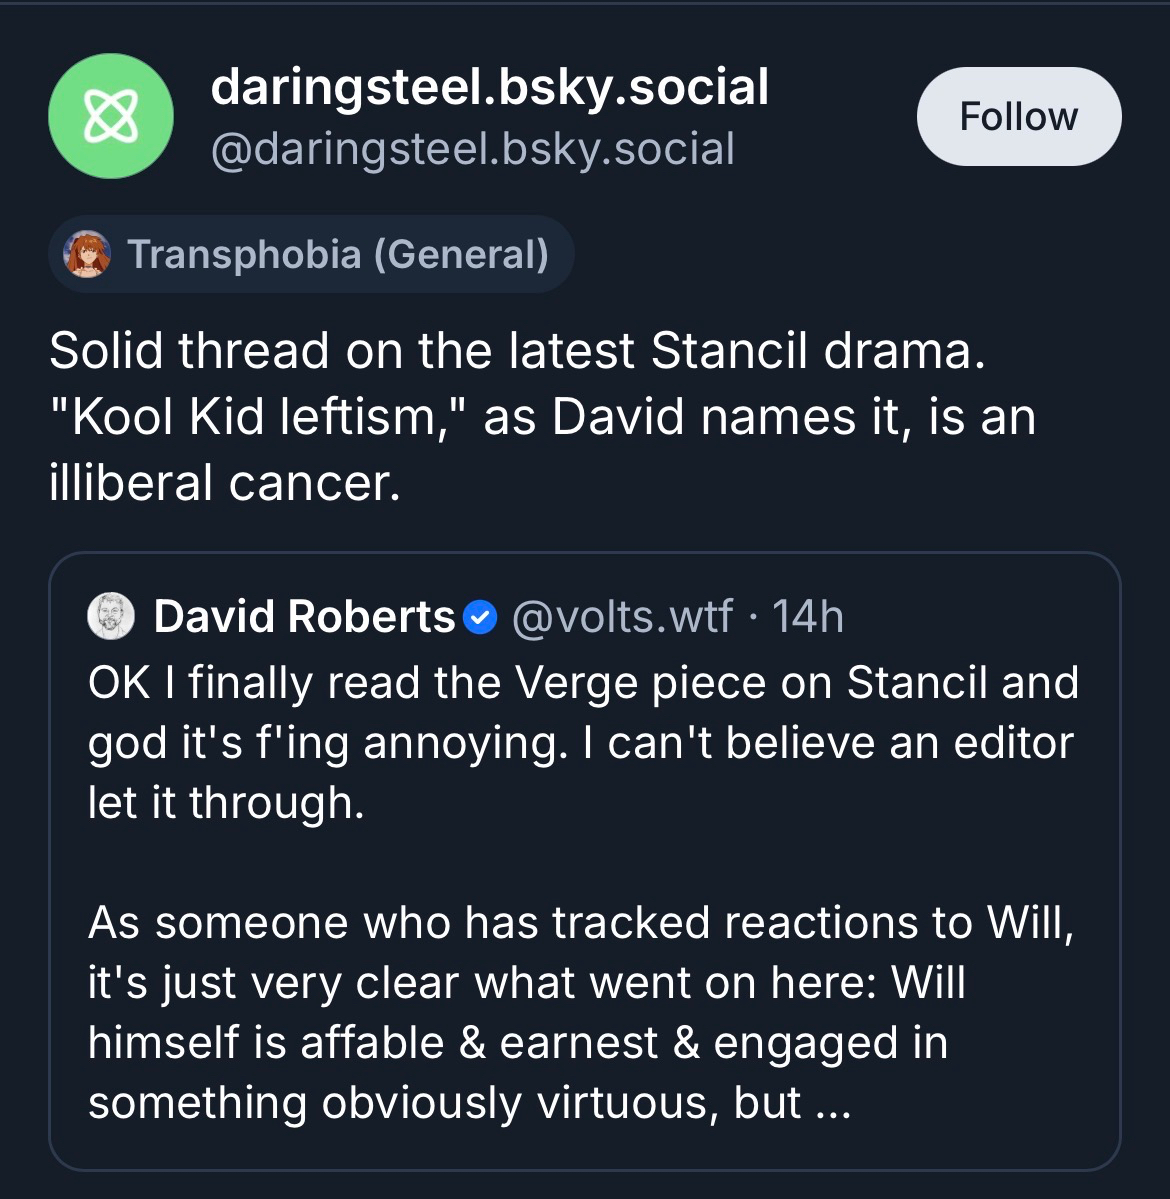Click the word "Transphobia" in the label badge
This screenshot has height=1199, width=1170.
click(x=244, y=254)
